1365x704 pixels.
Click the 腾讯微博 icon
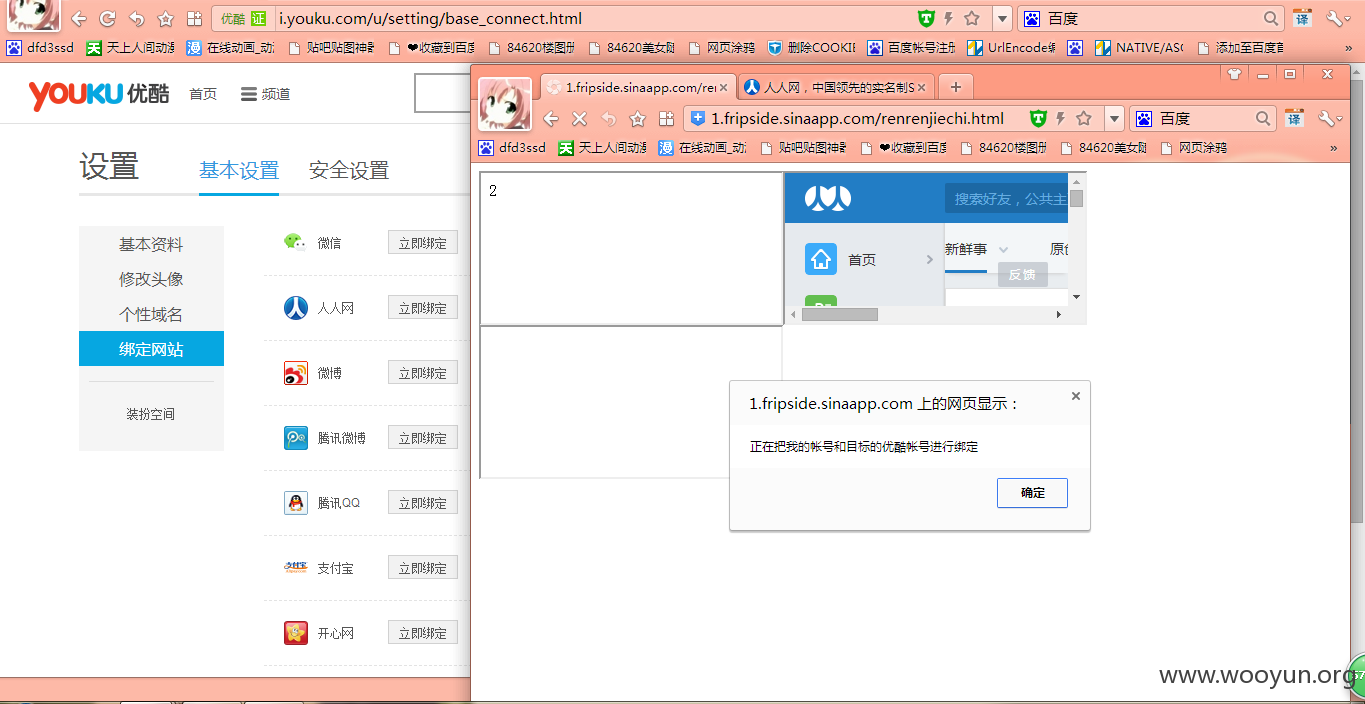pos(295,438)
